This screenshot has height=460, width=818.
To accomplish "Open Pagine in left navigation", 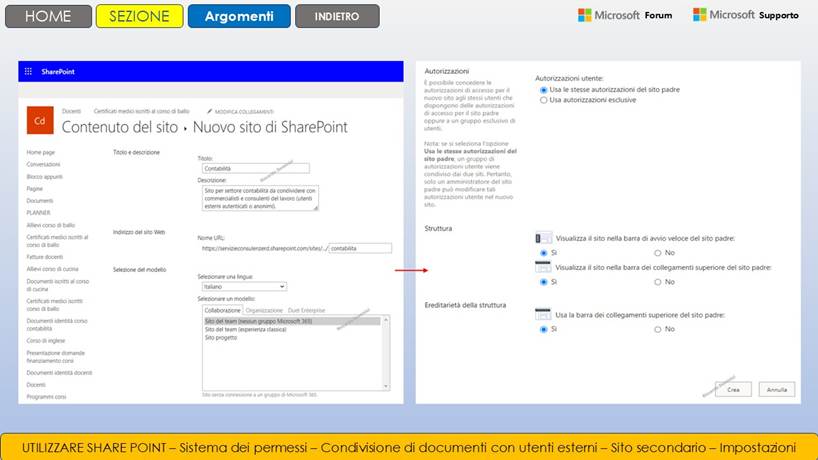I will pyautogui.click(x=34, y=189).
